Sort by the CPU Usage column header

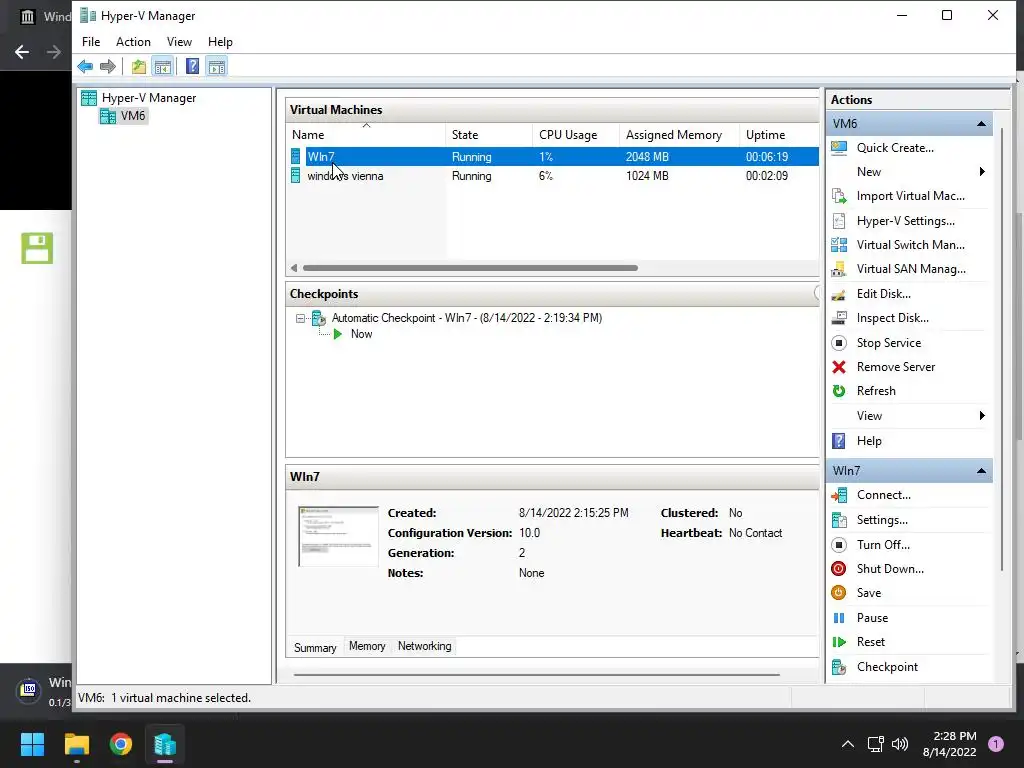click(576, 135)
